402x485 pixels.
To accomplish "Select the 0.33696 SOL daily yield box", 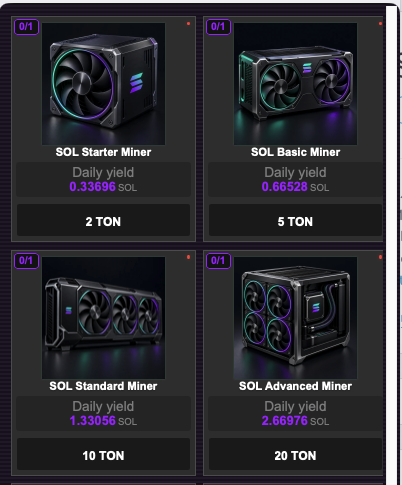I will click(103, 179).
